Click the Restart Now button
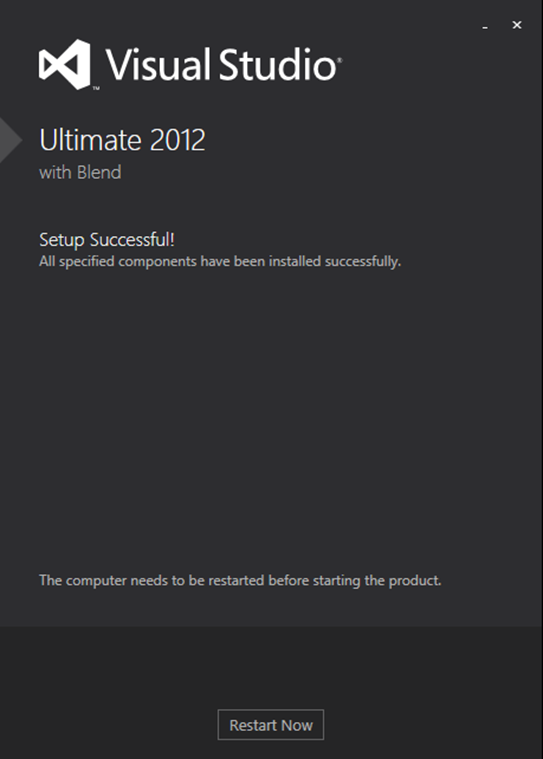This screenshot has width=543, height=759. 271,725
